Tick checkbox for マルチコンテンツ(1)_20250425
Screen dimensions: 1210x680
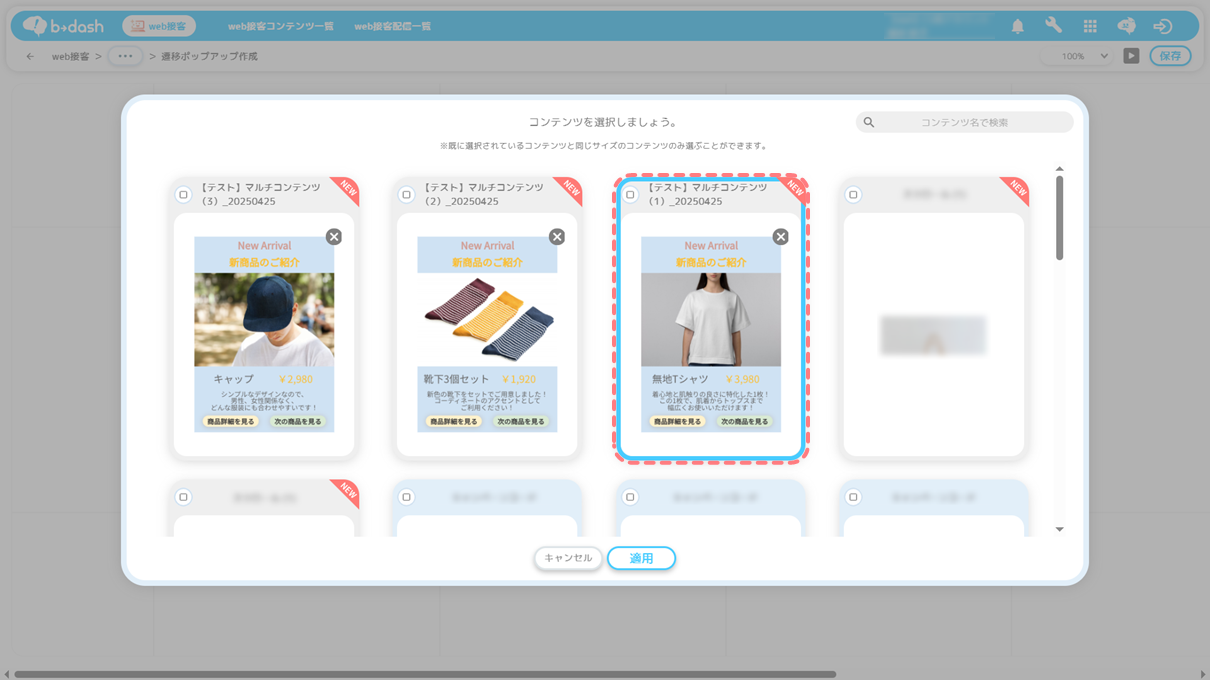630,195
